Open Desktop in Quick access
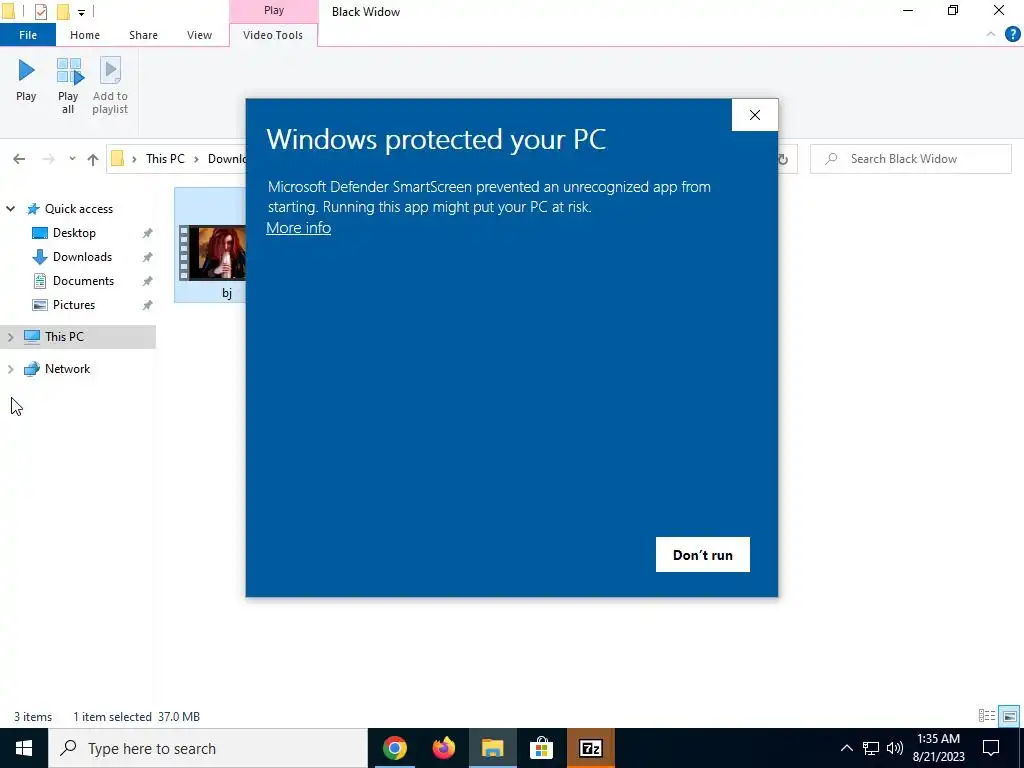This screenshot has height=768, width=1024. click(x=74, y=233)
